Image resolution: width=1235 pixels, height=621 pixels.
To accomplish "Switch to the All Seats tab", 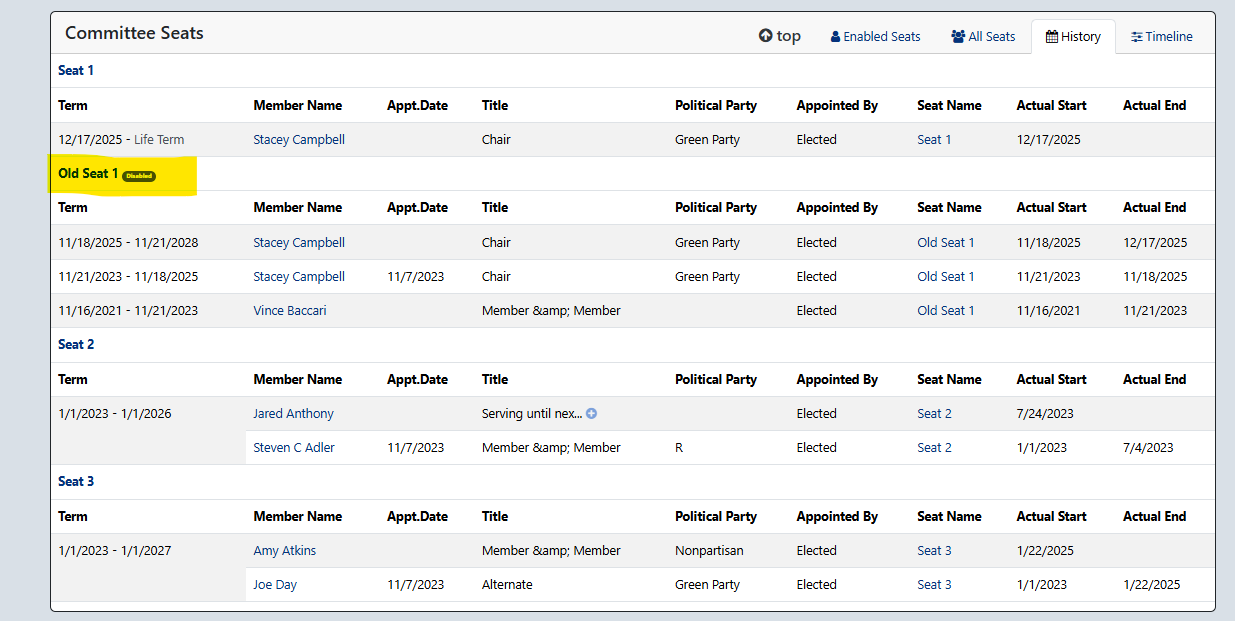I will pos(983,37).
